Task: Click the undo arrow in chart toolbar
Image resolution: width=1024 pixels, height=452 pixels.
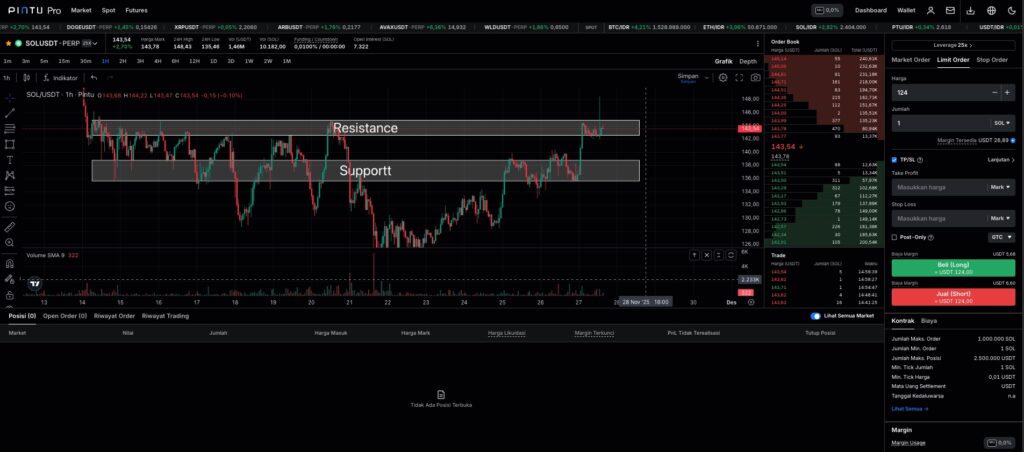Action: (x=95, y=77)
